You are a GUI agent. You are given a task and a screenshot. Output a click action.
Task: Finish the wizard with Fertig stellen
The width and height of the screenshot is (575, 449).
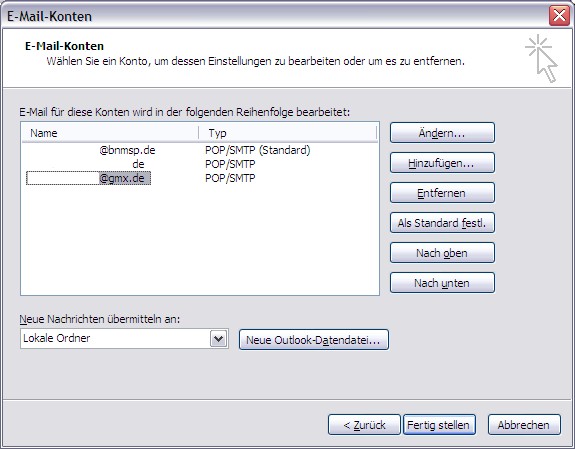point(439,425)
